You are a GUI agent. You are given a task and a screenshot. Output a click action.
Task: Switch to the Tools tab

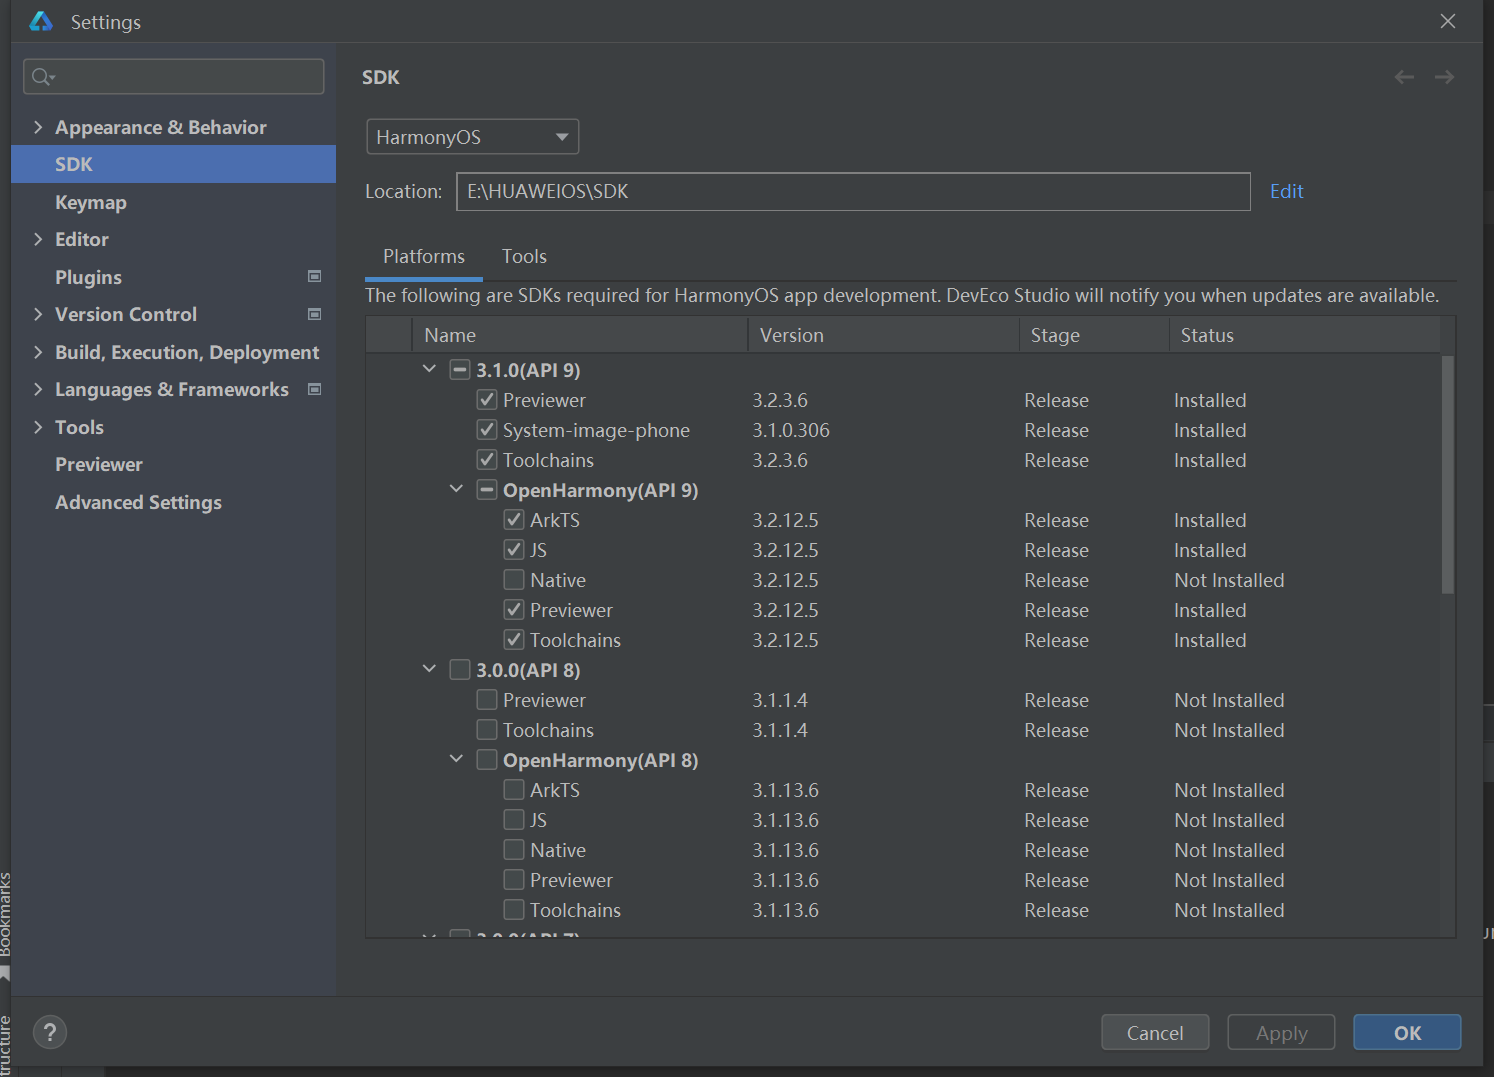(524, 257)
